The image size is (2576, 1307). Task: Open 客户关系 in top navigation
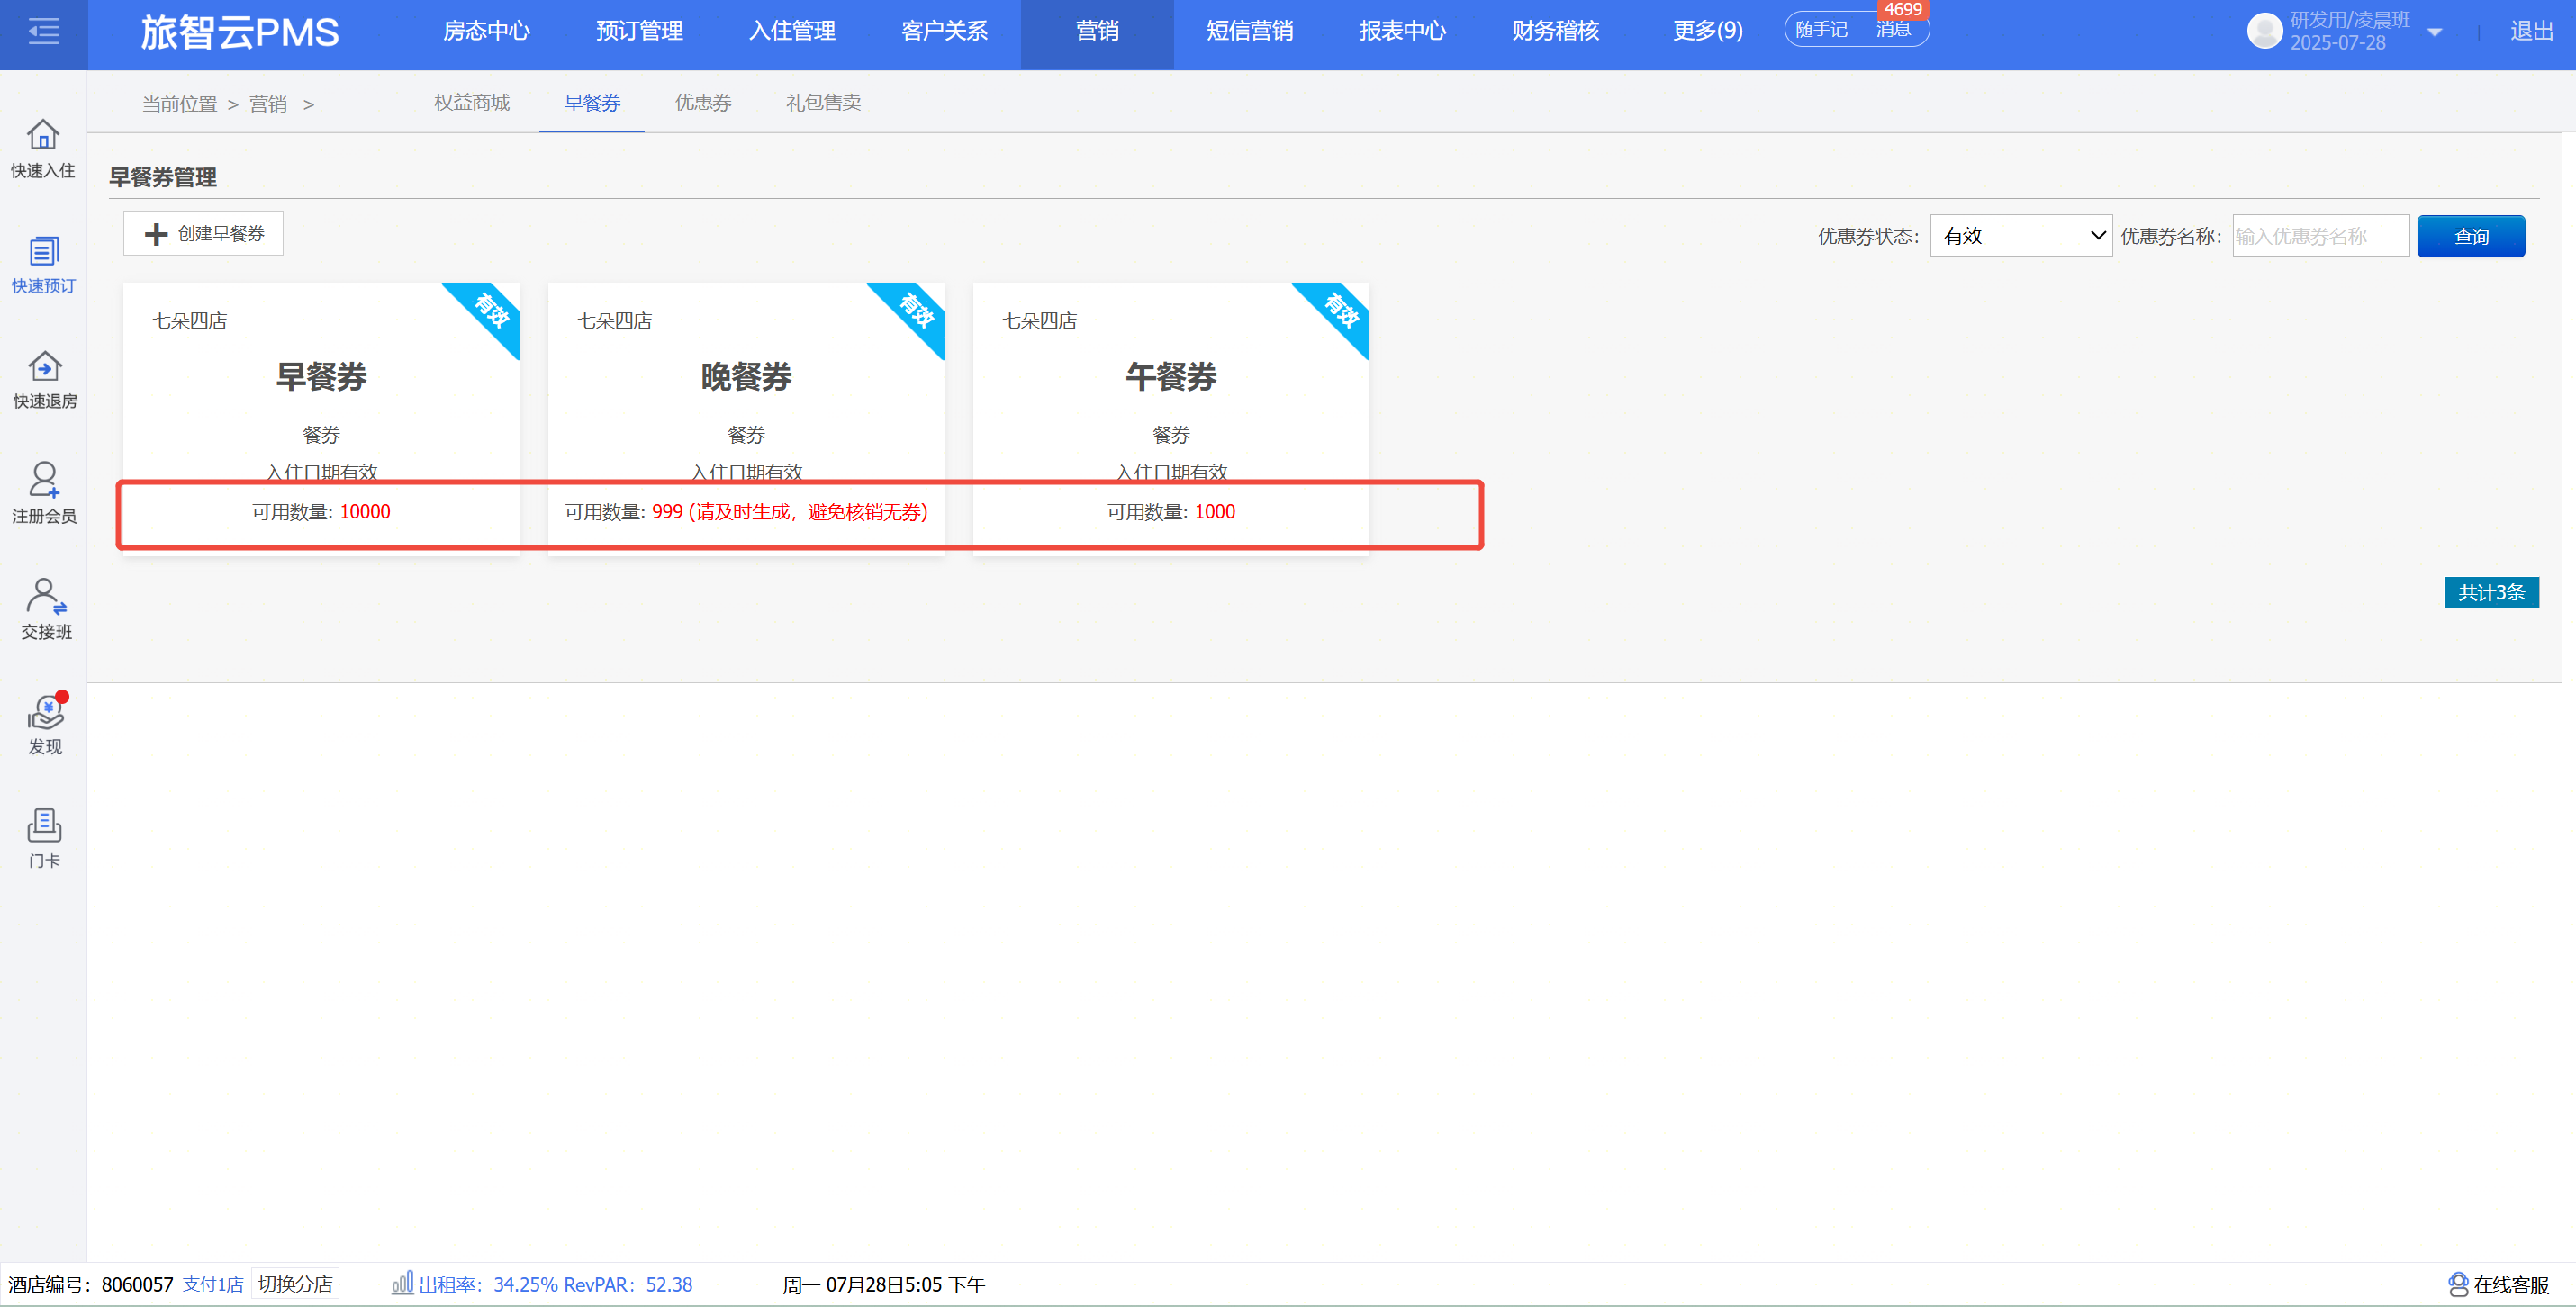click(944, 31)
